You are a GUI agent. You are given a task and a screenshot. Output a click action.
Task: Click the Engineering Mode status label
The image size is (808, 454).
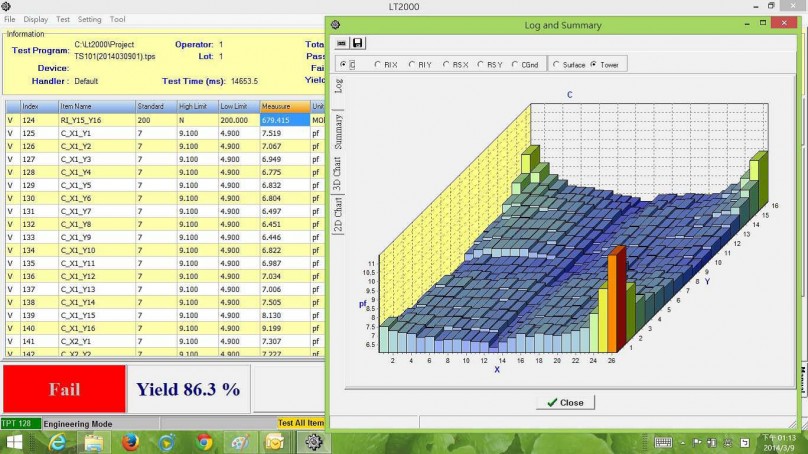[x=78, y=424]
